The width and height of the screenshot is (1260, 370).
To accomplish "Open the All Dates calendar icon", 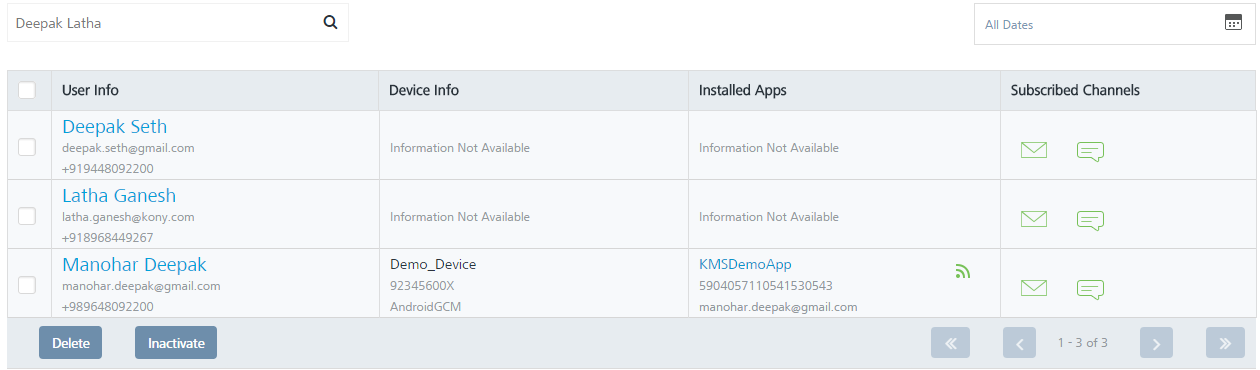I will [x=1233, y=23].
